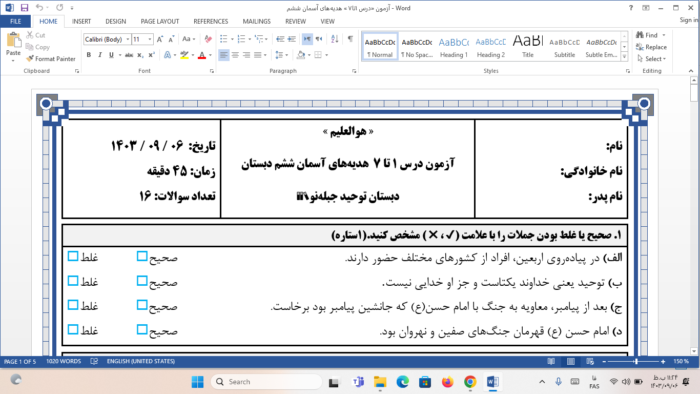This screenshot has height=394, width=700.
Task: Check غلط box for statement الف
Action: 73,256
